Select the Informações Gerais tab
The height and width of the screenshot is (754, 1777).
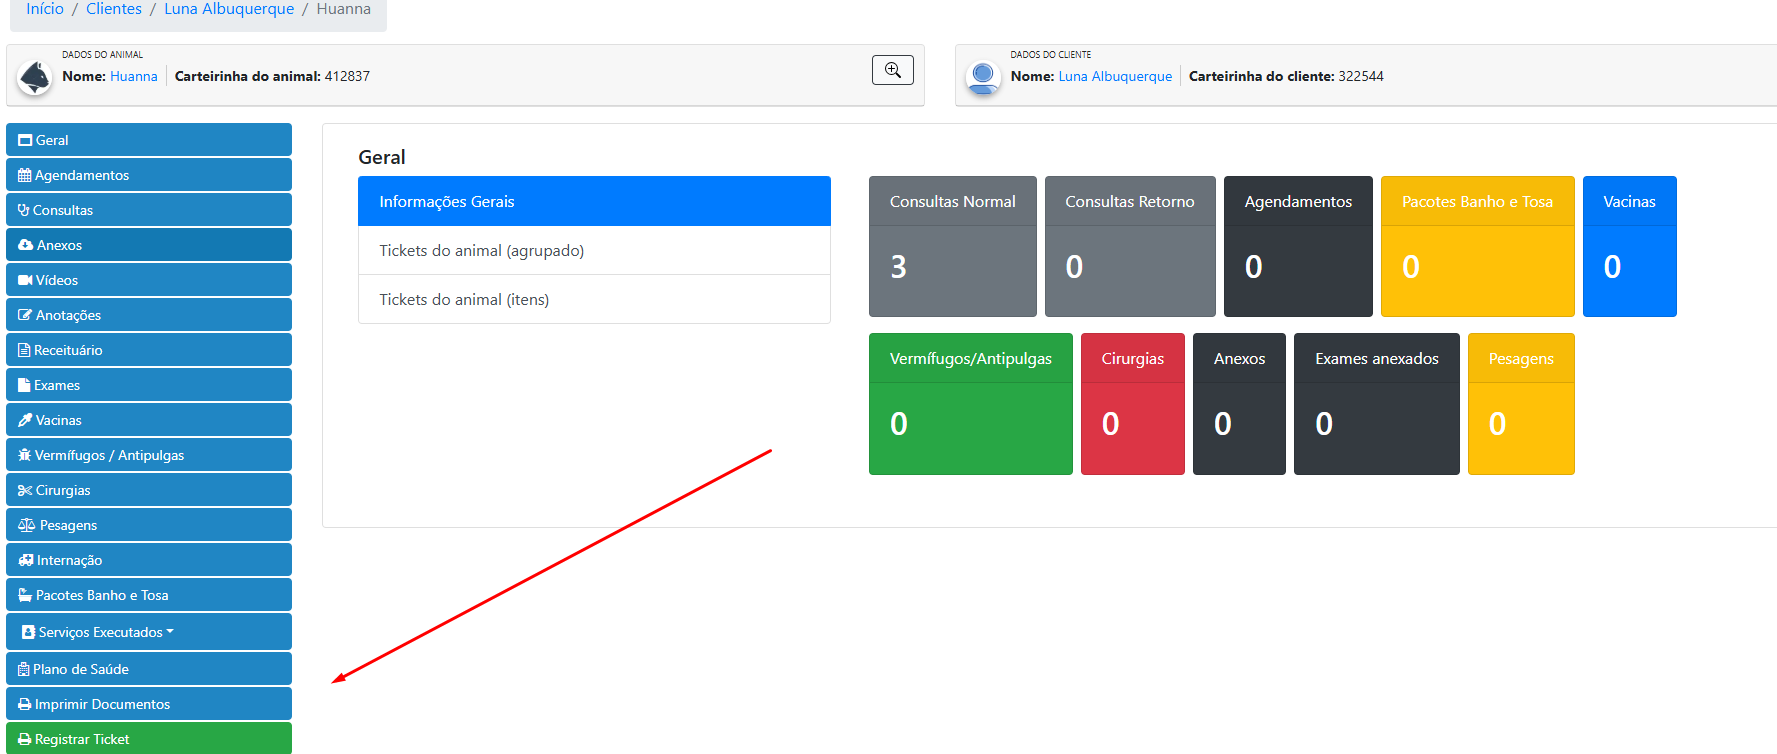594,201
